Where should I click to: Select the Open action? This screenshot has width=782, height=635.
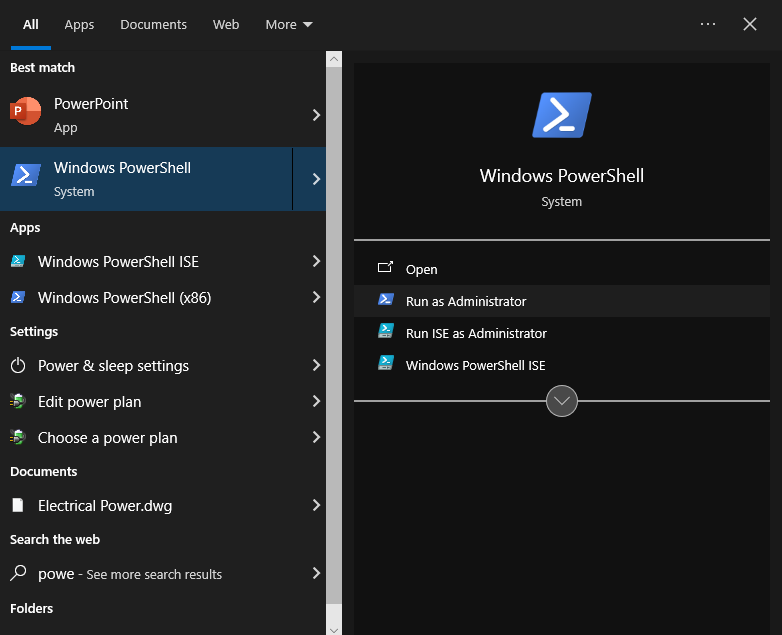click(x=562, y=269)
